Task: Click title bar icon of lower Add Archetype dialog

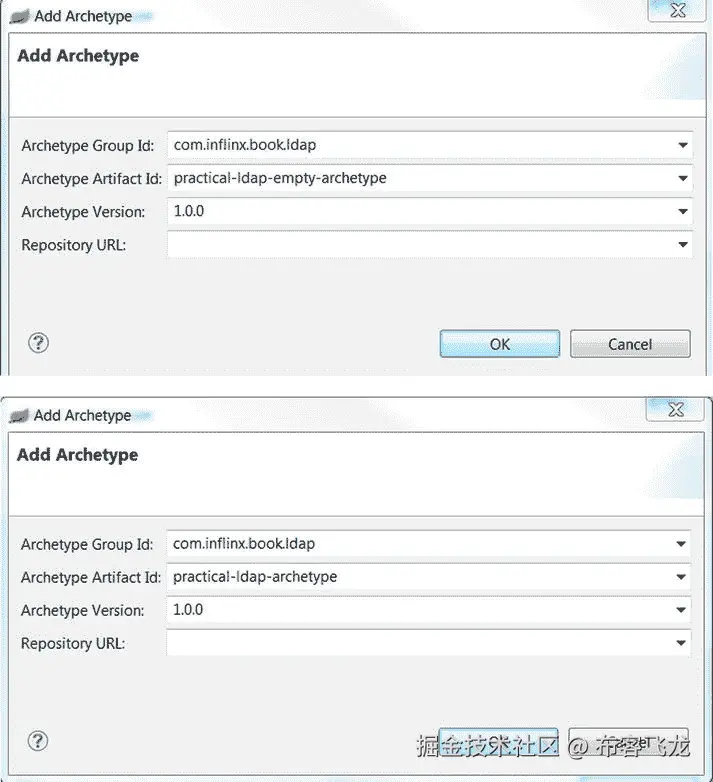Action: point(19,415)
